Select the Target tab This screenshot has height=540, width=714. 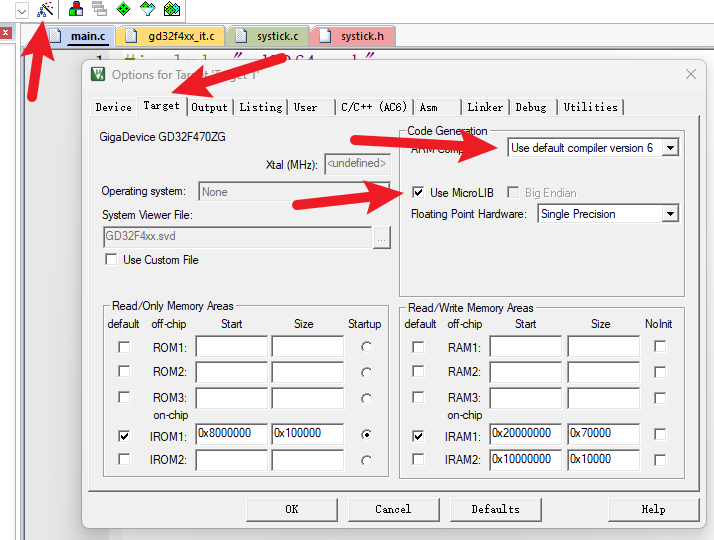coord(162,106)
